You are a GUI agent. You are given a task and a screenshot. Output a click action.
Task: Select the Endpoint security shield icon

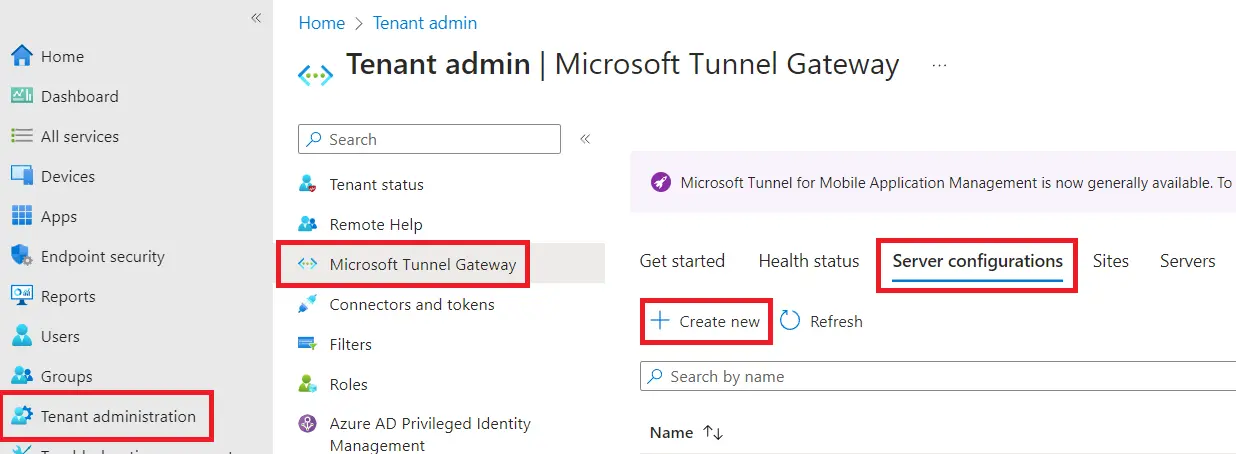click(22, 256)
